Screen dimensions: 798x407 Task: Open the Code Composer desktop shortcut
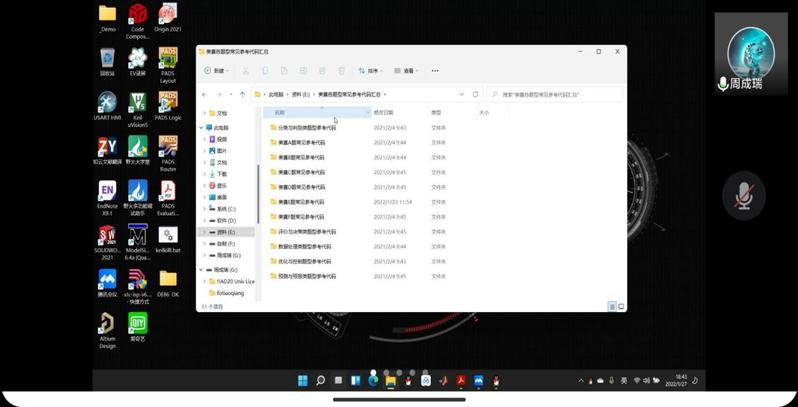pos(137,21)
